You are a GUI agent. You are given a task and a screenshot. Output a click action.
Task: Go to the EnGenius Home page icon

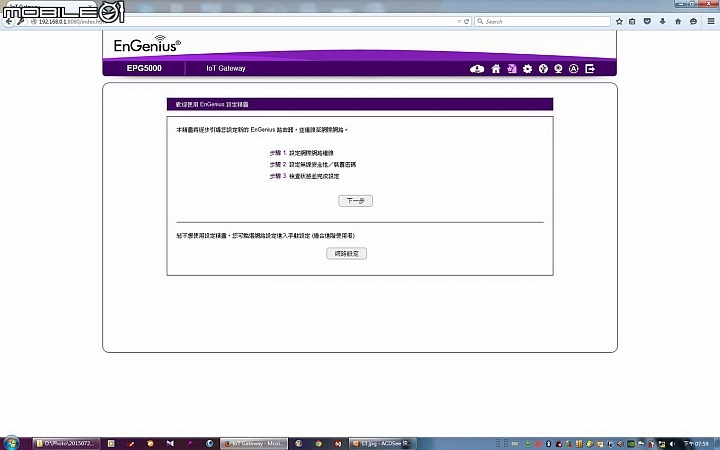pos(496,69)
